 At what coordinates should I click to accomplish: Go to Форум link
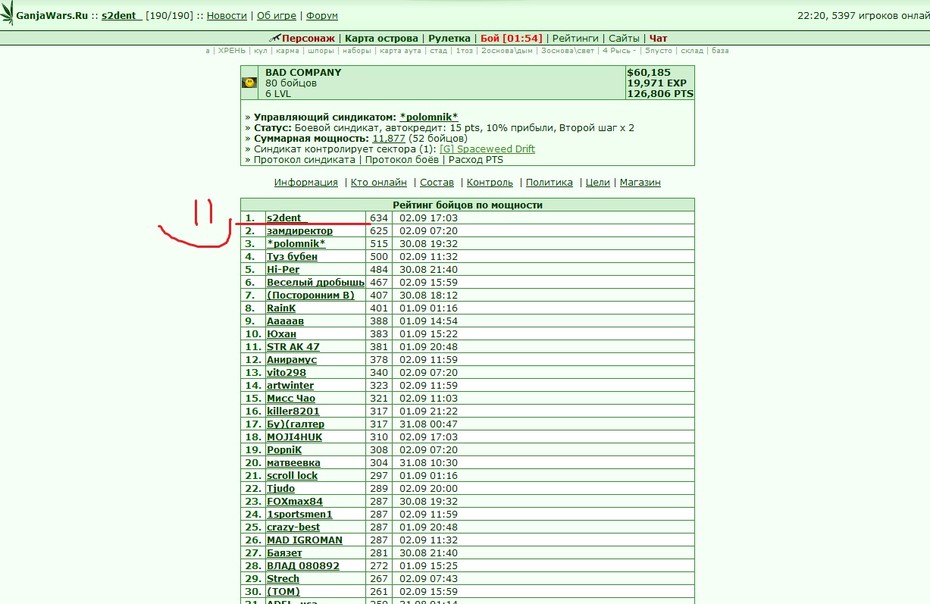tap(322, 15)
